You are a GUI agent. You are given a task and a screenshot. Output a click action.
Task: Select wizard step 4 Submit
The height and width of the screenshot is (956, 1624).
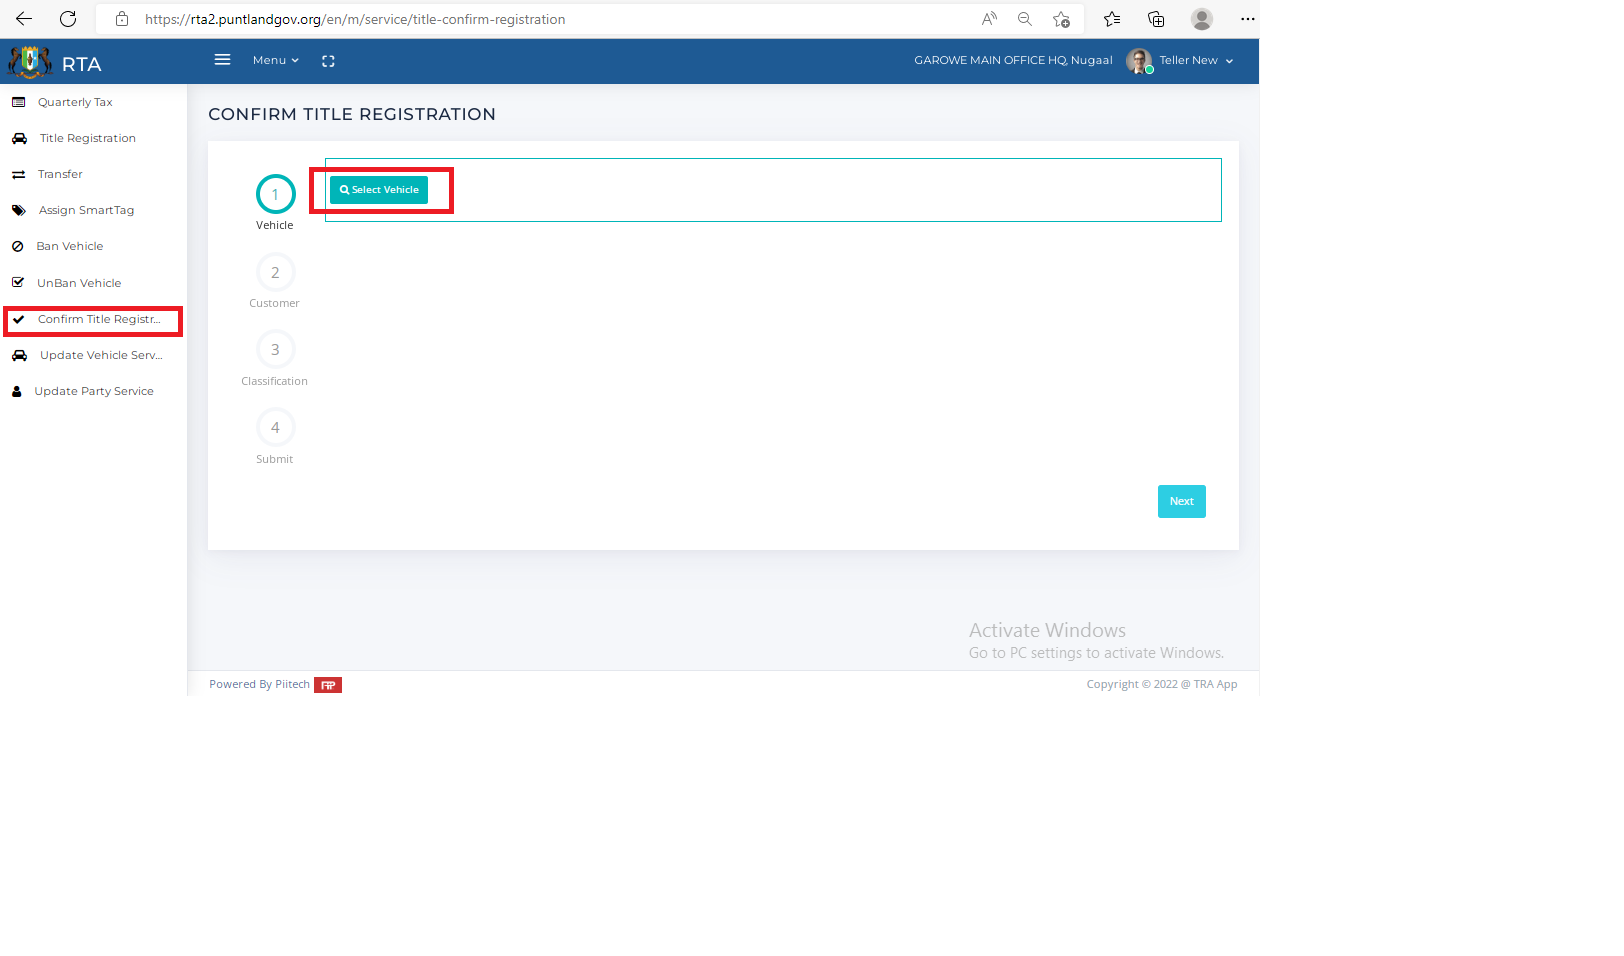click(x=275, y=428)
